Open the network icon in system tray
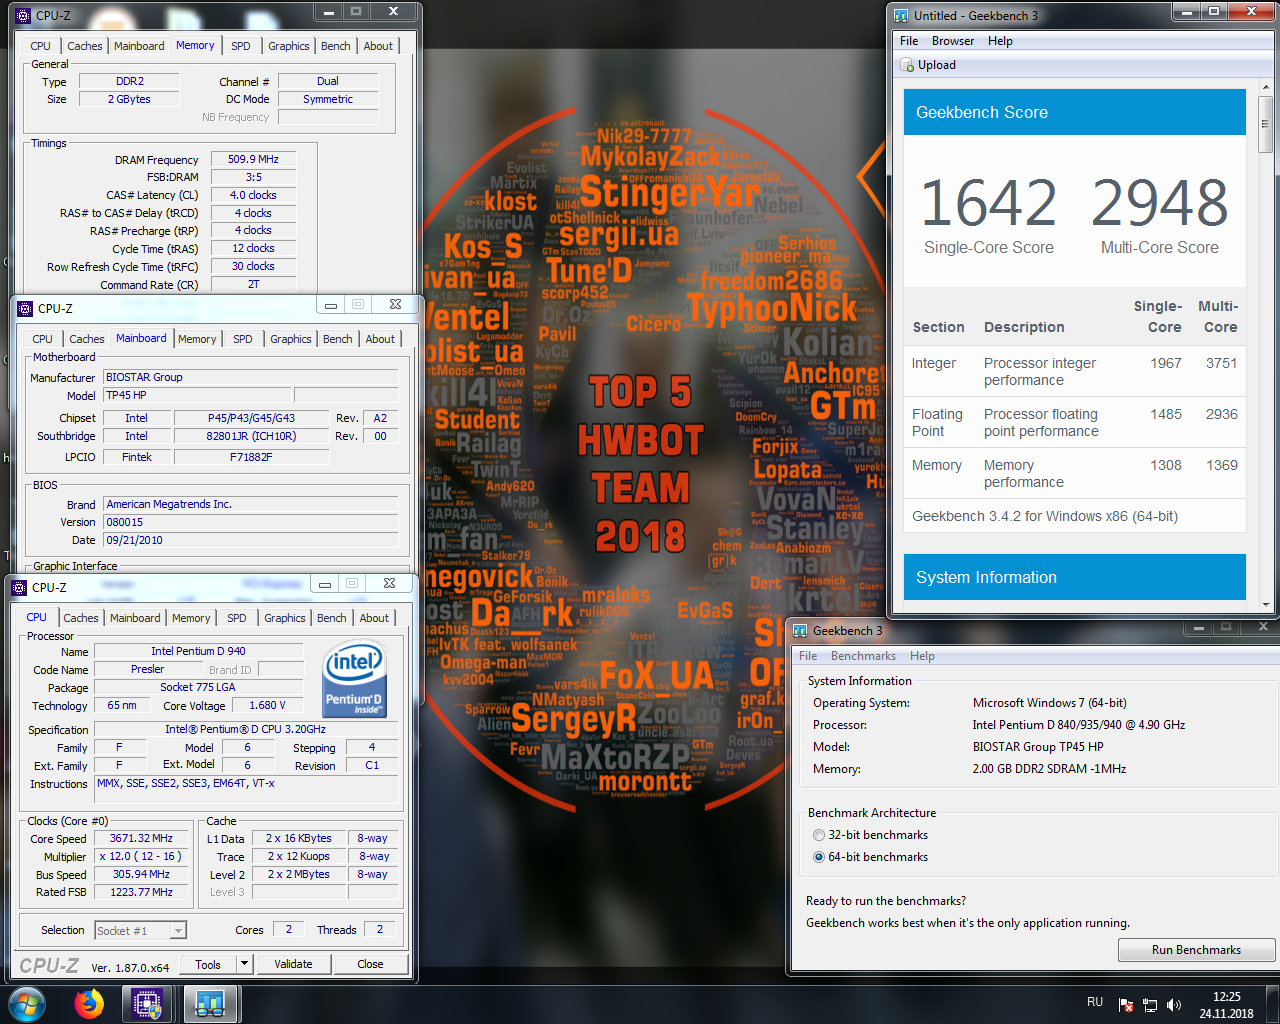This screenshot has height=1024, width=1280. pyautogui.click(x=1150, y=1005)
